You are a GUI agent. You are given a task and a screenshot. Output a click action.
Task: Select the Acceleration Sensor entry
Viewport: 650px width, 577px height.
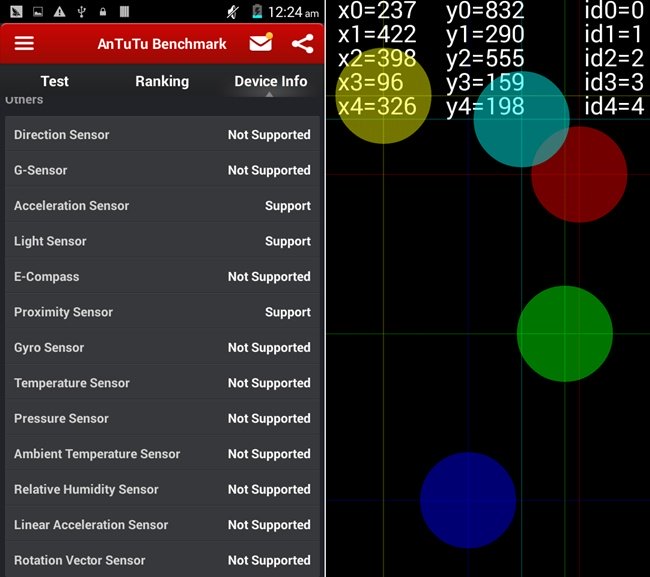click(x=162, y=206)
